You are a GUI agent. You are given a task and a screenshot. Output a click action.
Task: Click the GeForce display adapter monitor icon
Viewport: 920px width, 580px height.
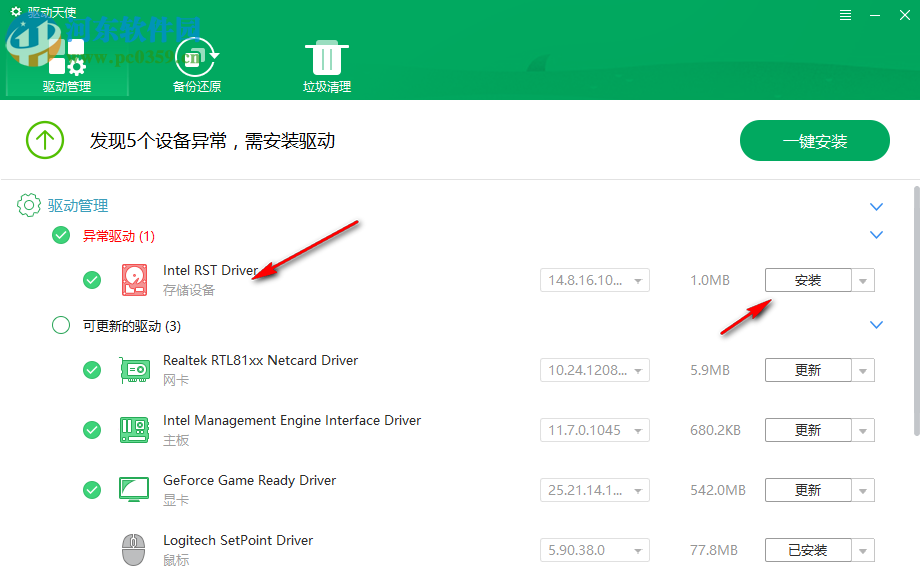134,490
